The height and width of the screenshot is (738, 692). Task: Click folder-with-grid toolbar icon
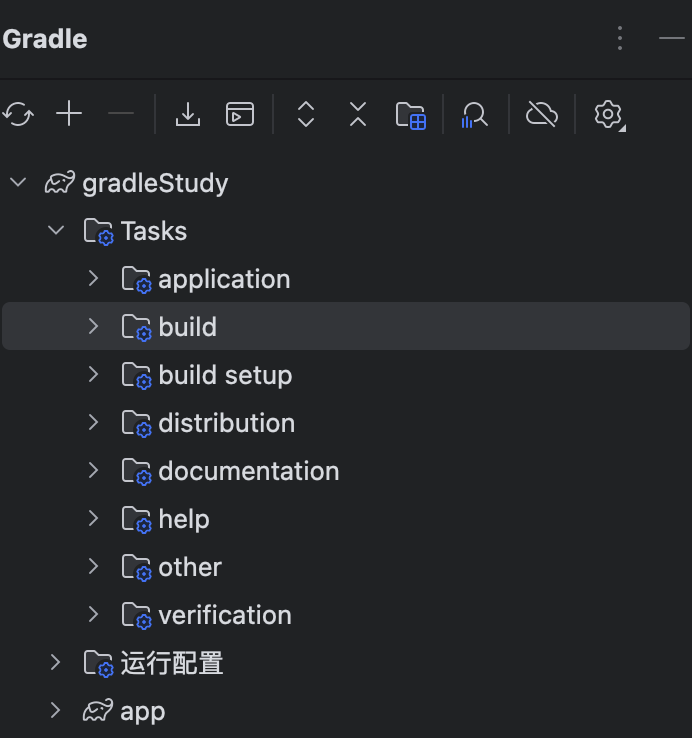tap(411, 115)
